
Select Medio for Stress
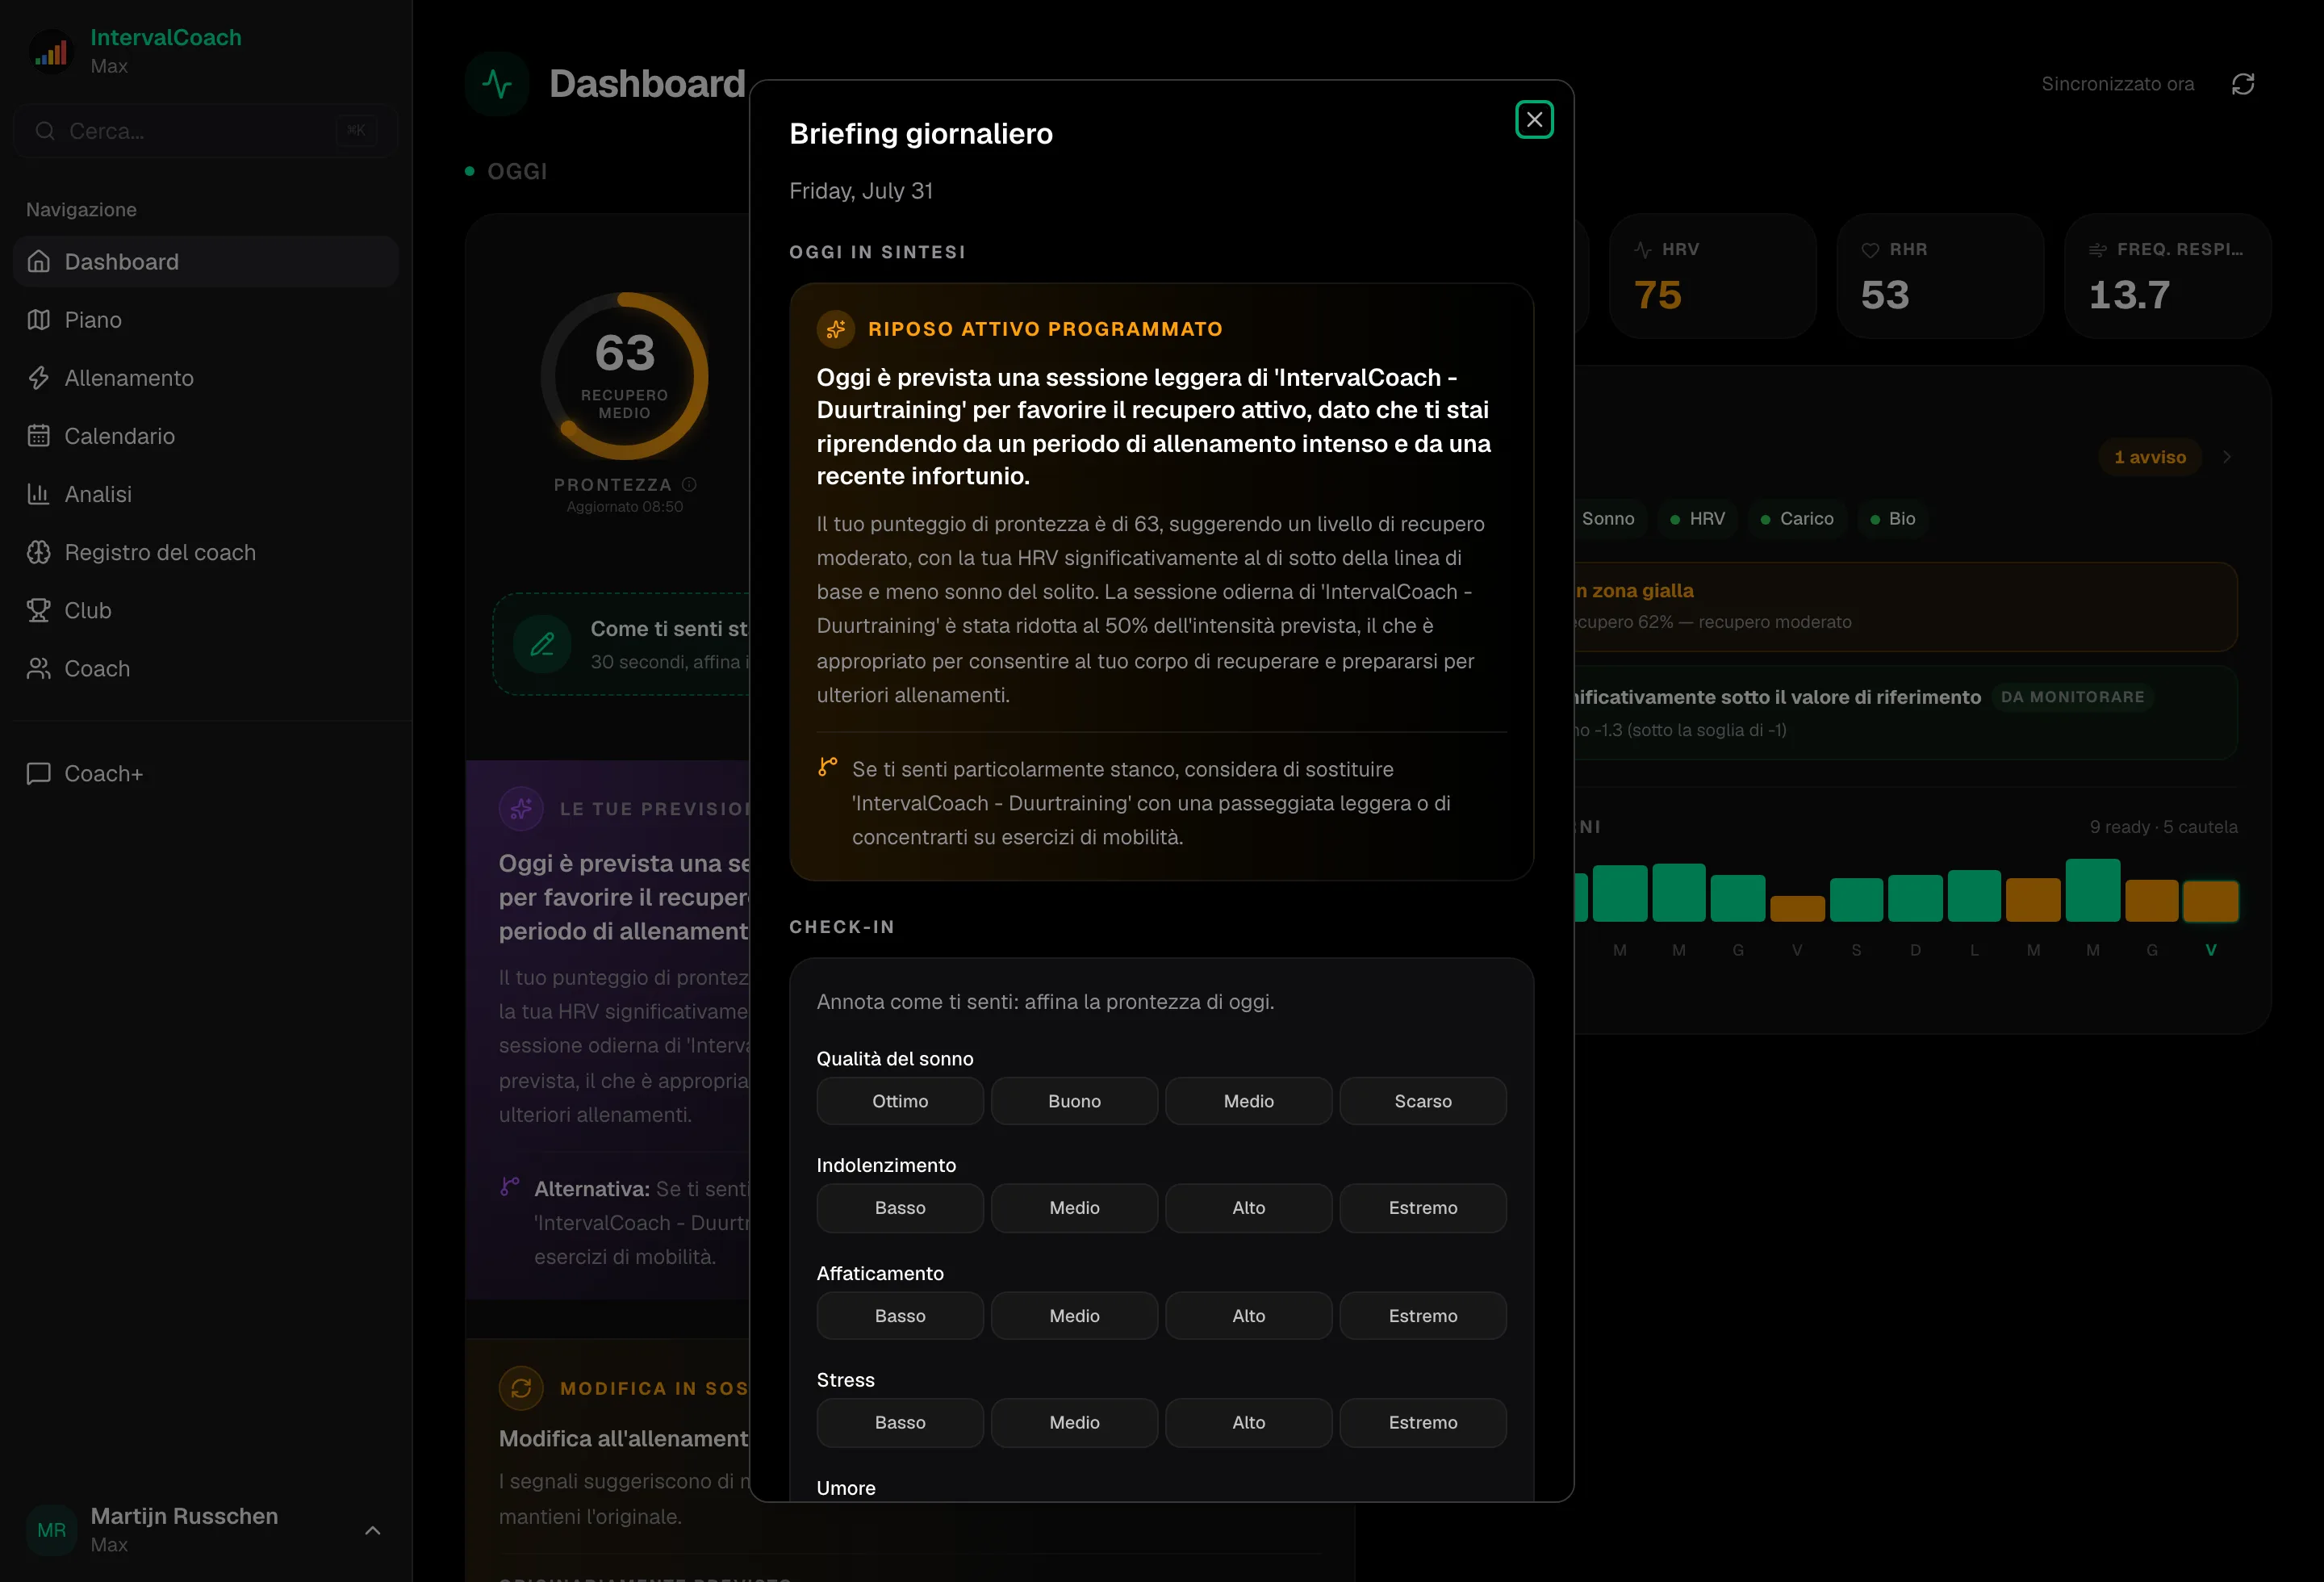coord(1074,1422)
